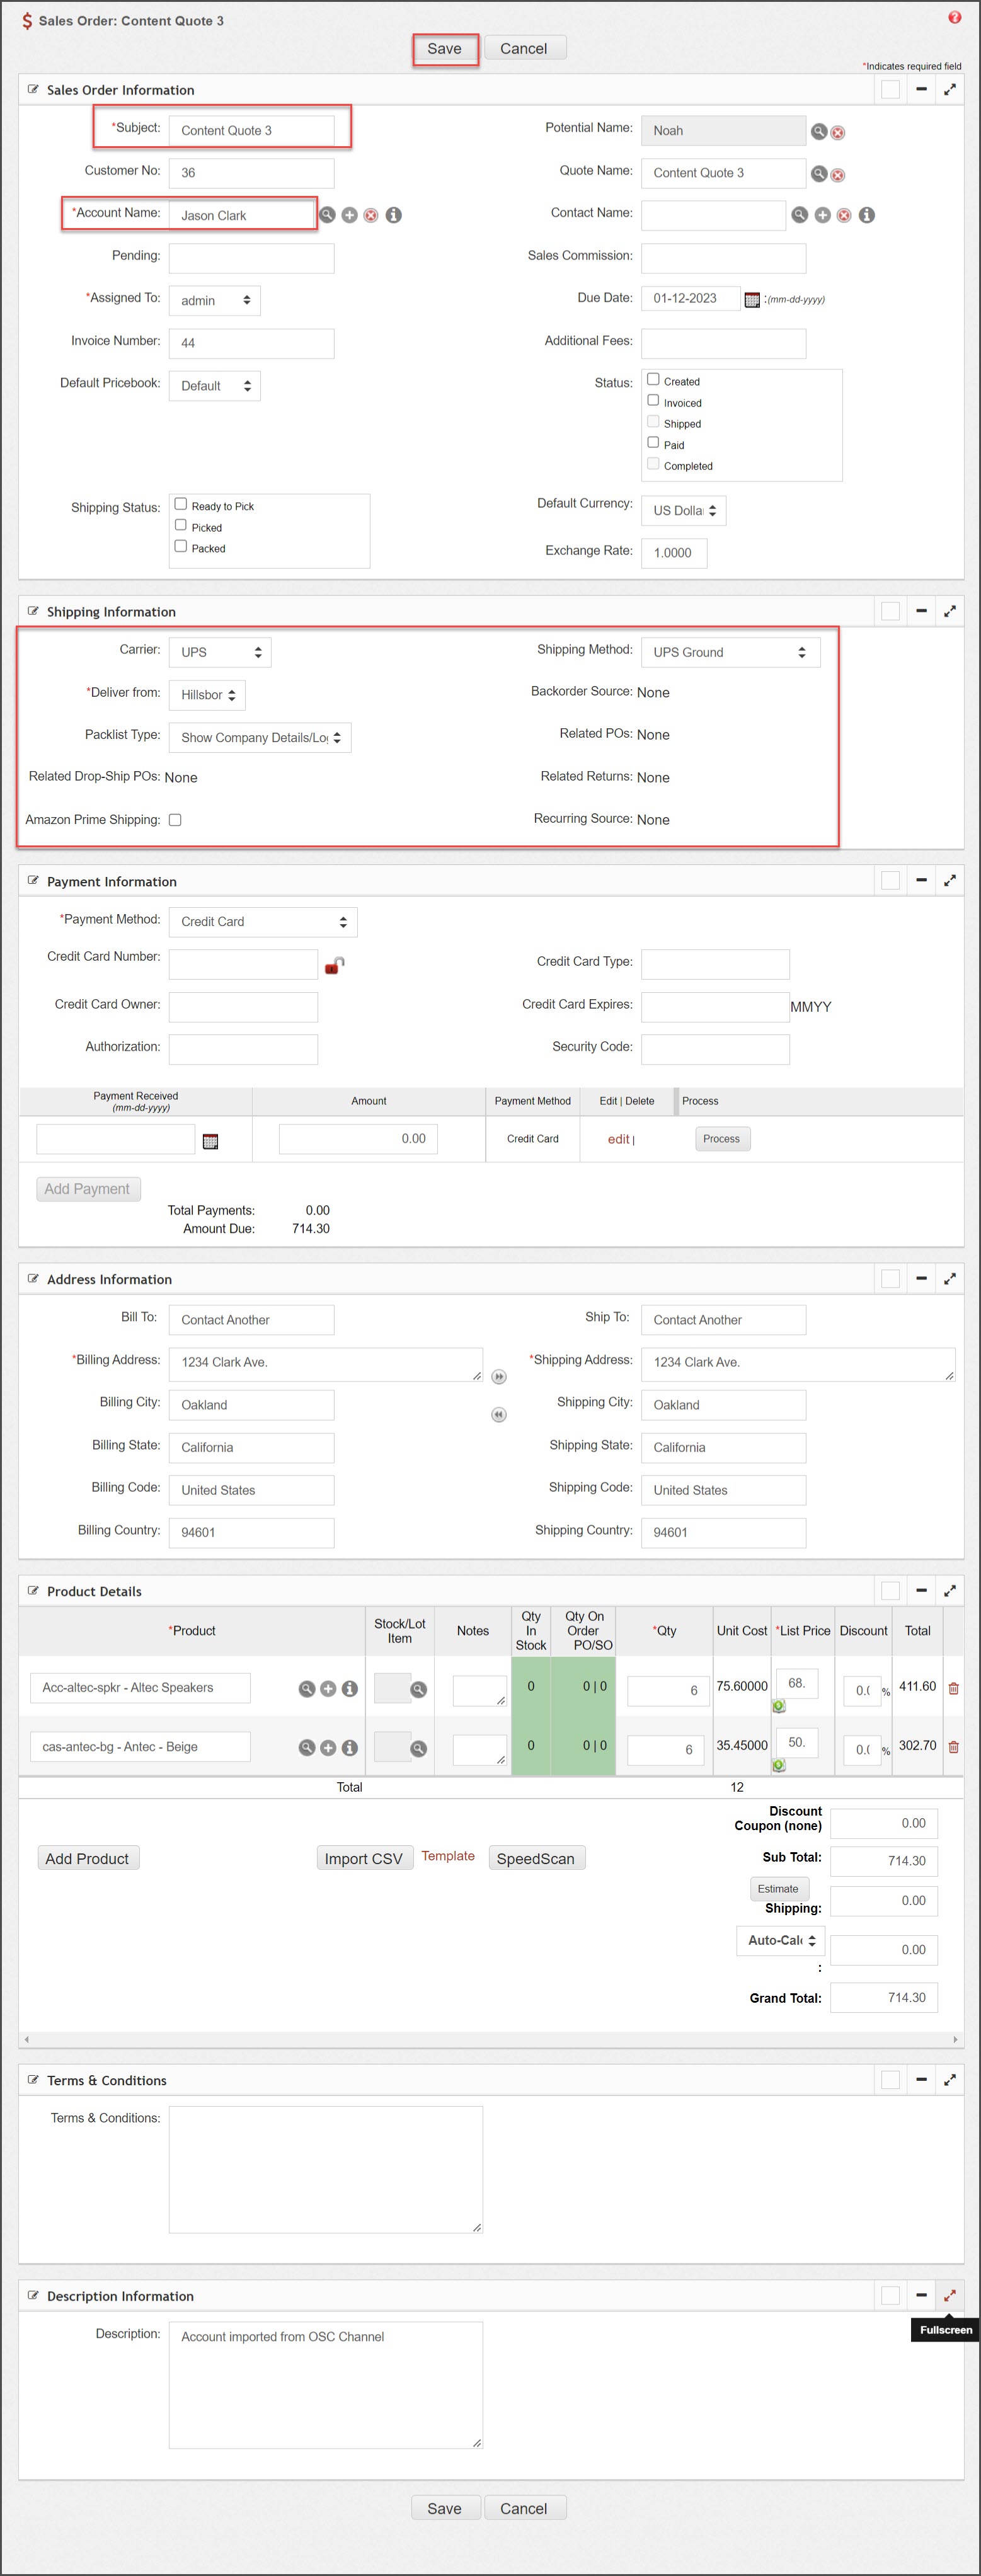
Task: Toggle the Product Details header checkbox
Action: click(x=890, y=1590)
